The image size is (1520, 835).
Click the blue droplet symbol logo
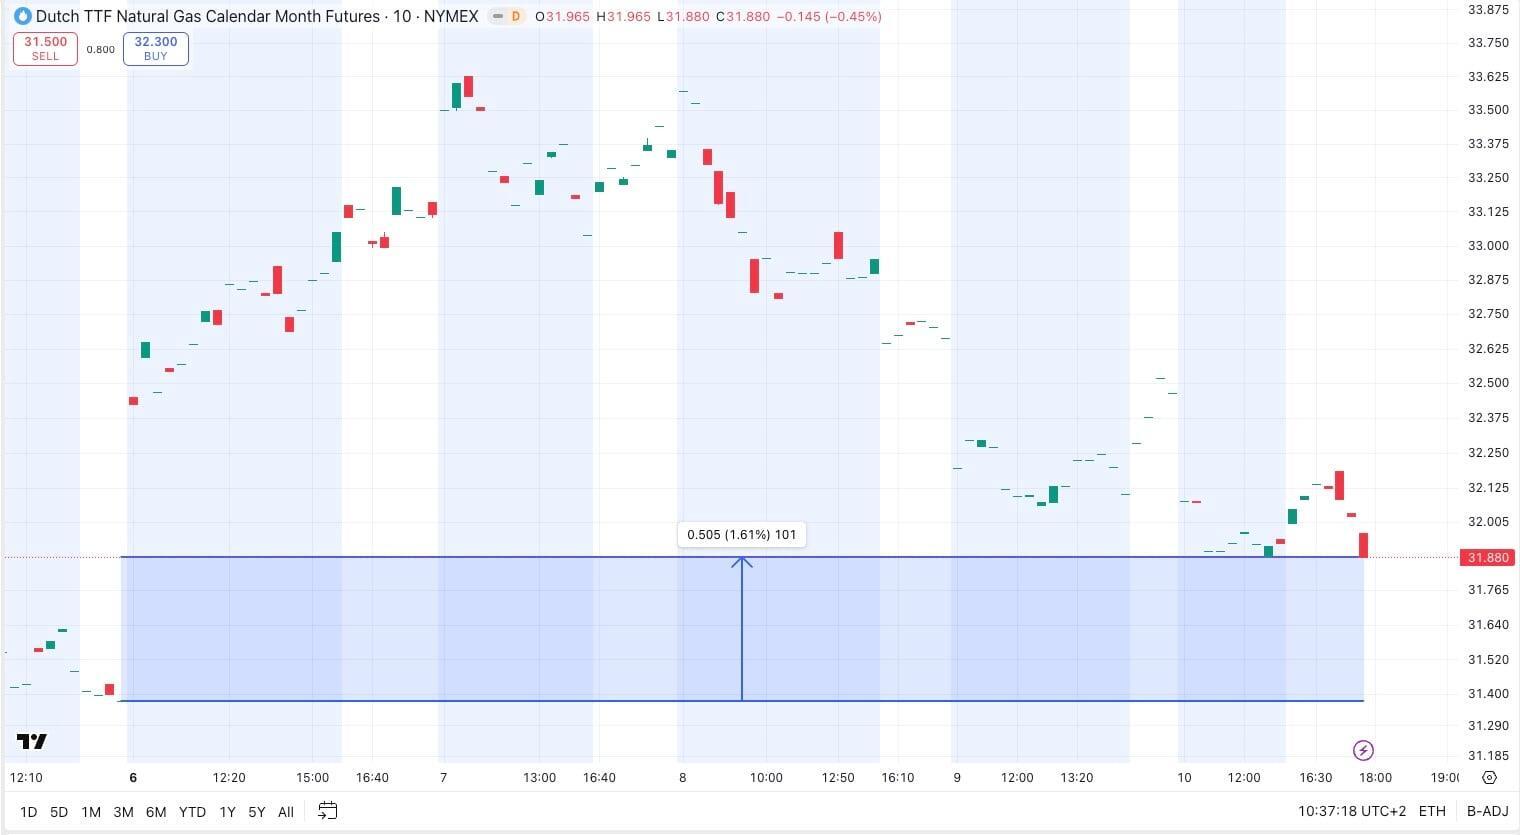[x=22, y=16]
